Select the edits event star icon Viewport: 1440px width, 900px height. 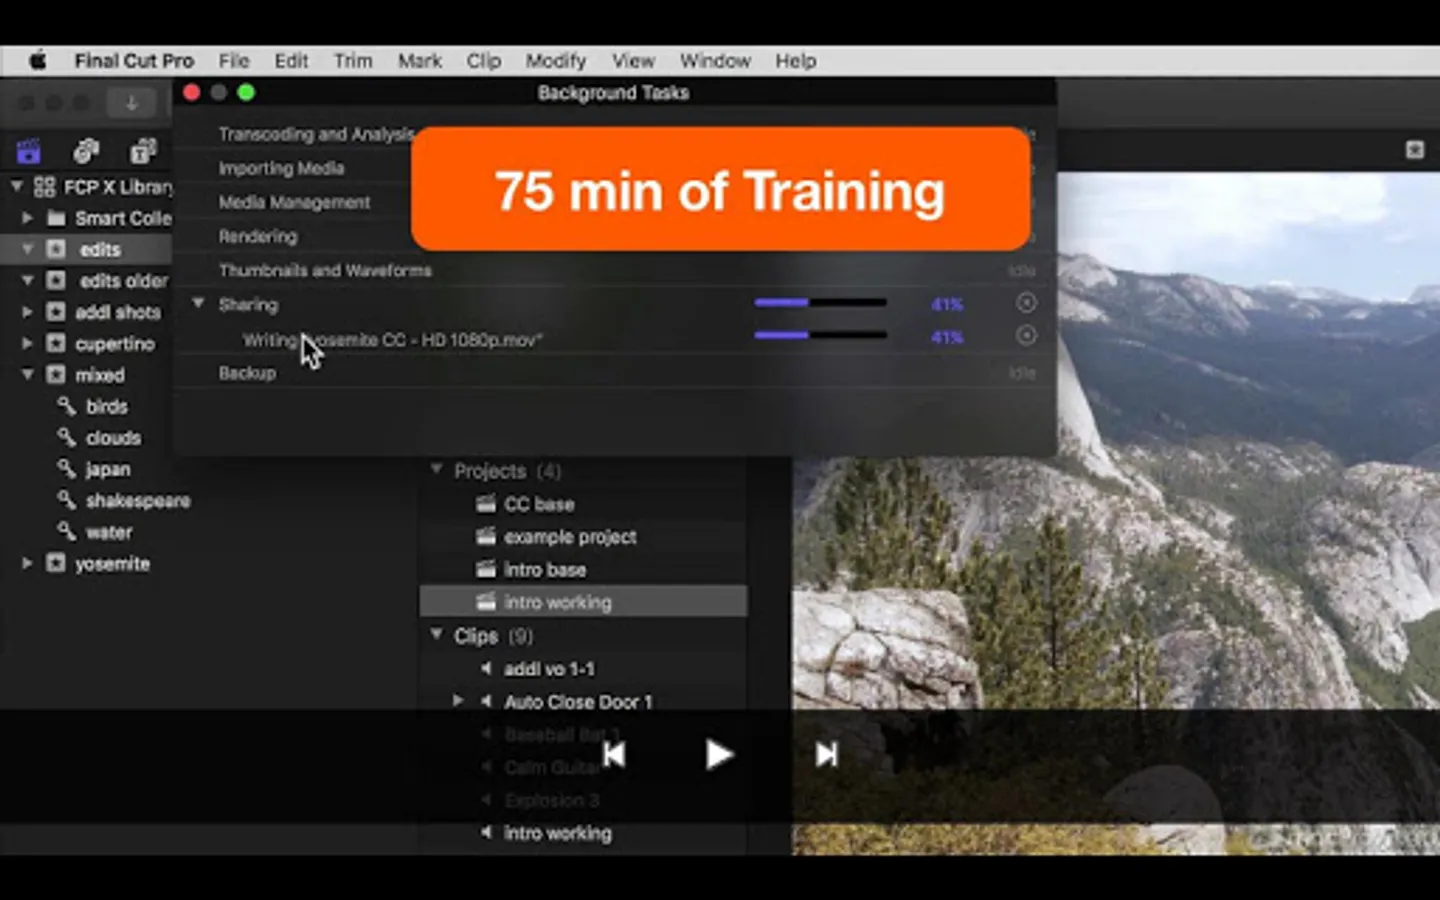(x=56, y=249)
